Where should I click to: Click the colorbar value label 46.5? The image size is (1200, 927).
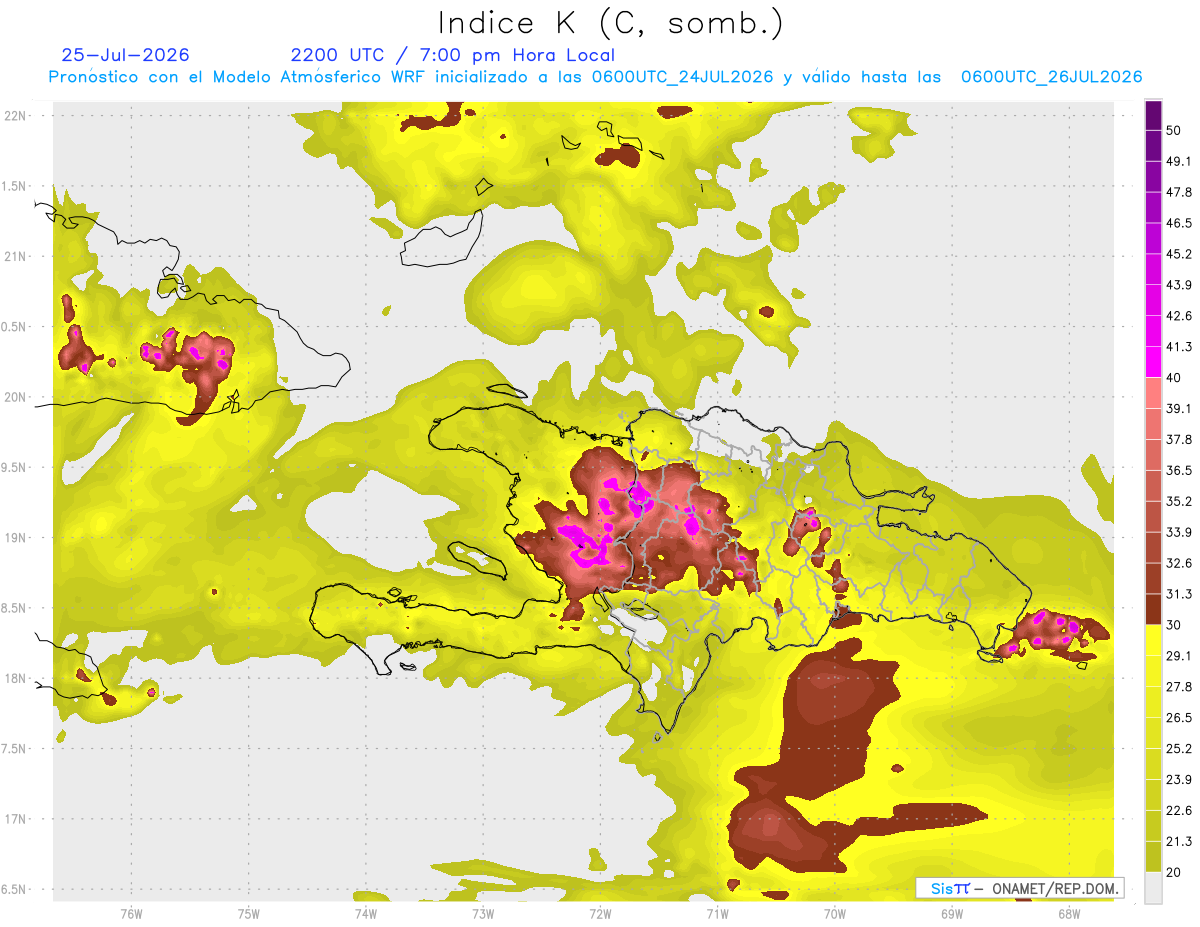pyautogui.click(x=1179, y=223)
